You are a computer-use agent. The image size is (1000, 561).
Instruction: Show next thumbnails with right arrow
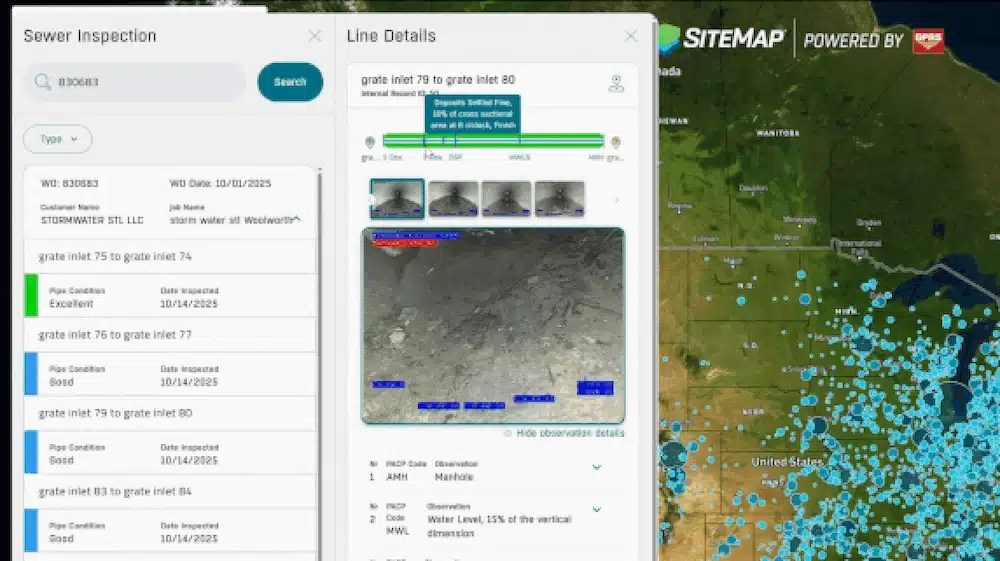(x=617, y=200)
